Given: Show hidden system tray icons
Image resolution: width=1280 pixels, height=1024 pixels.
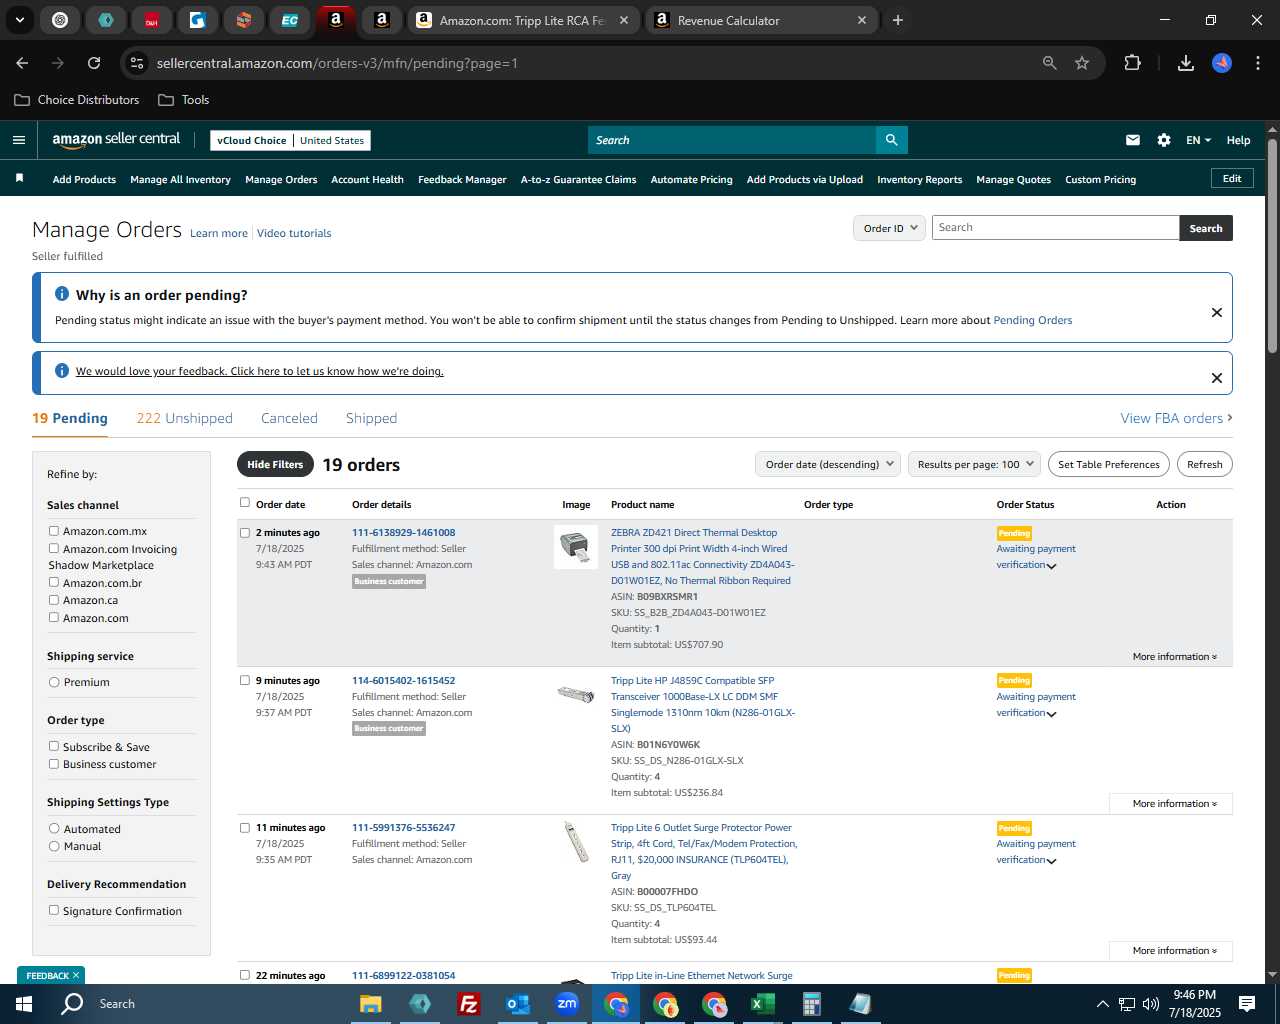Looking at the screenshot, I should (x=1102, y=1004).
